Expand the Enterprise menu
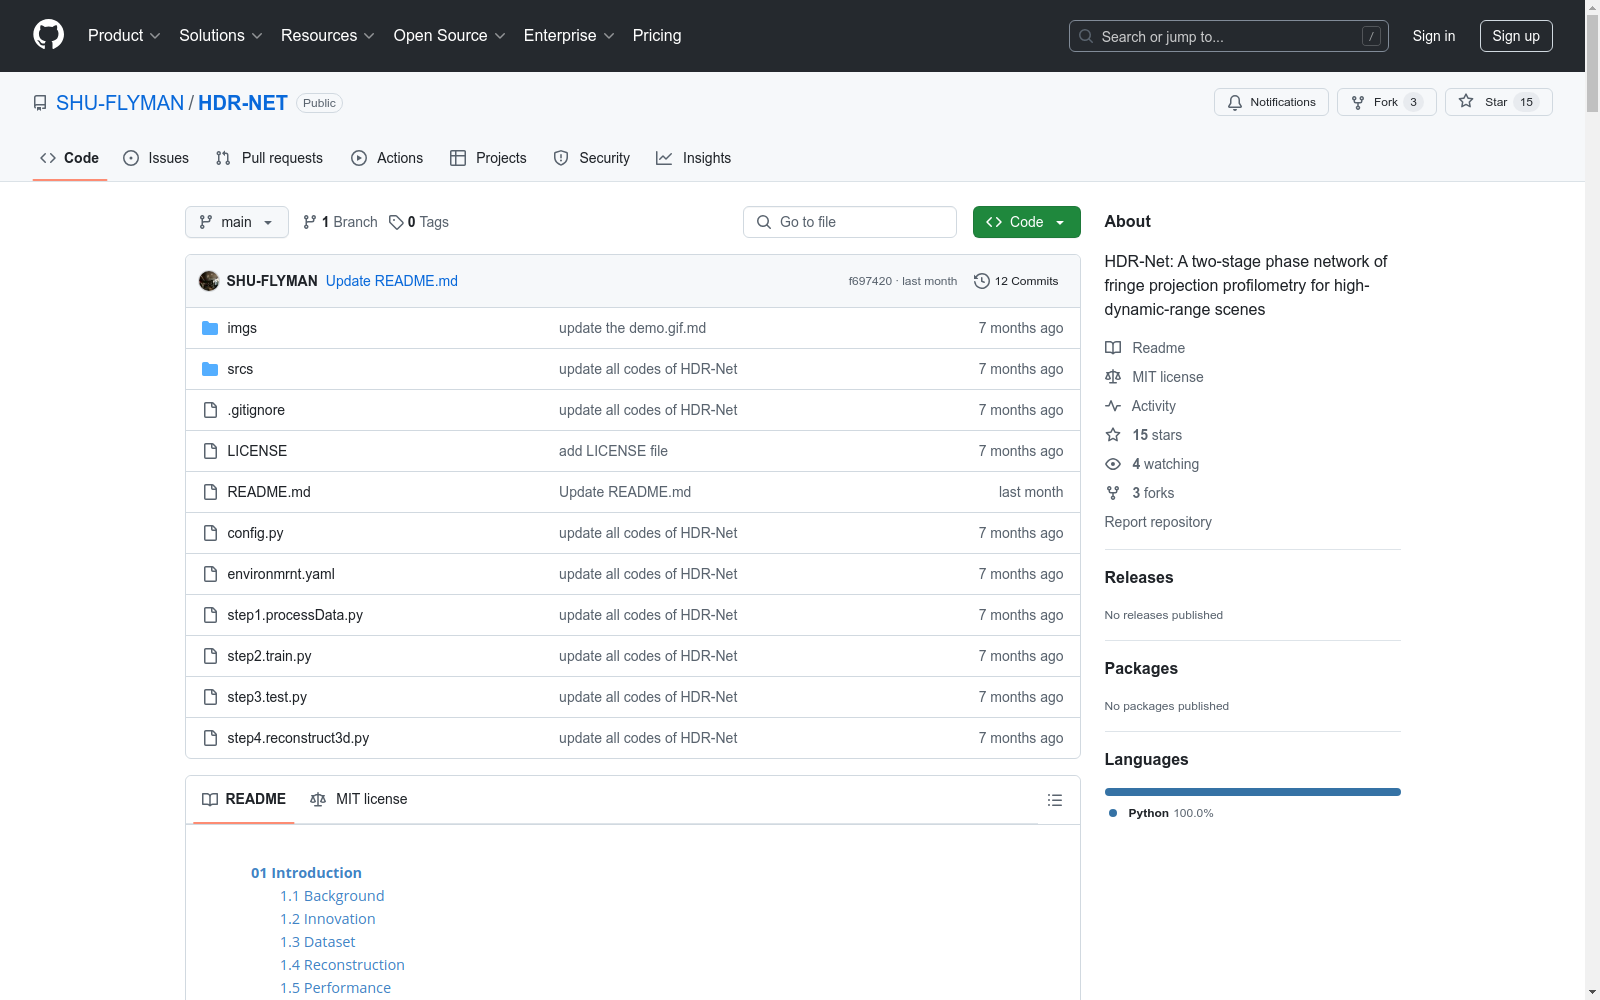 (569, 36)
